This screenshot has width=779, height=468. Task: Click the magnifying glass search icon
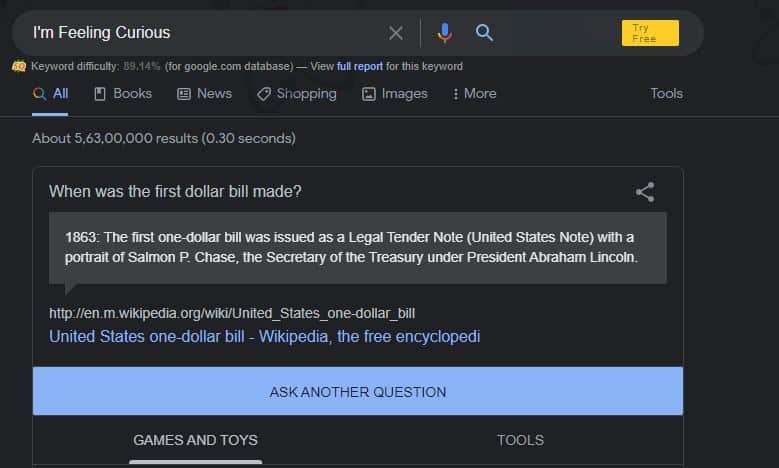pos(484,33)
